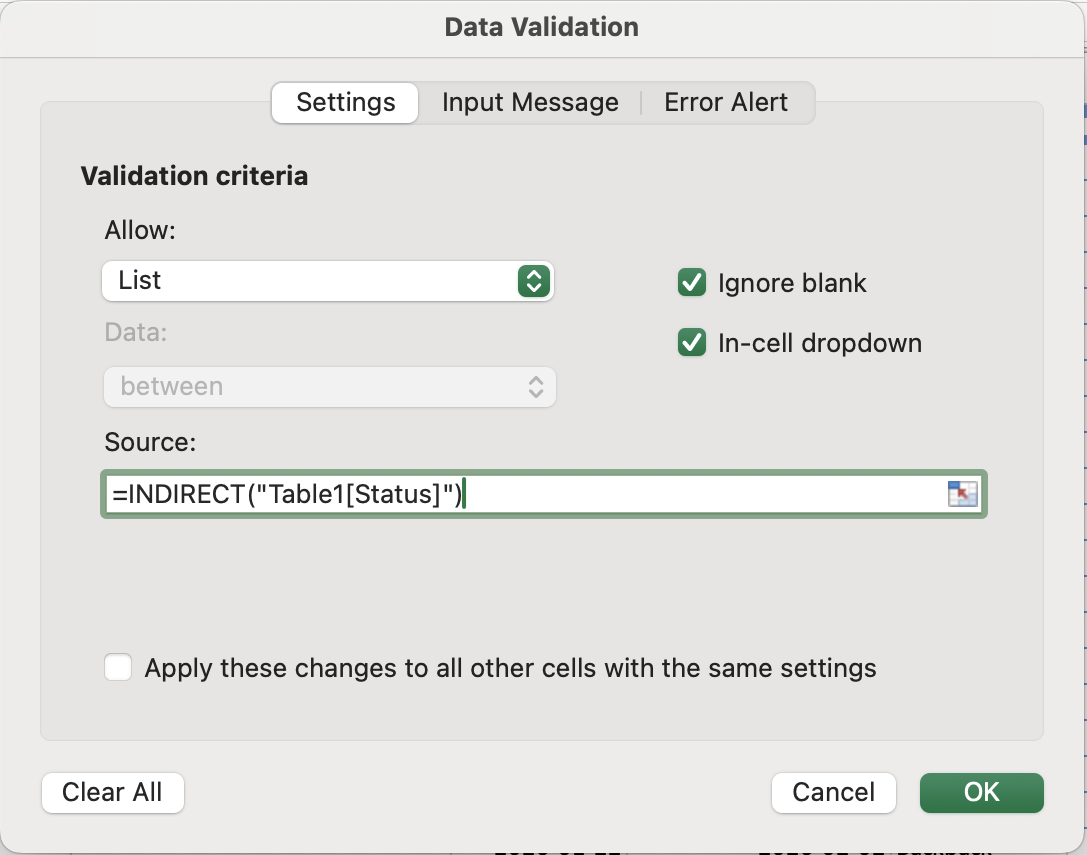Enable Apply these changes to all other cells
This screenshot has width=1087, height=855.
(x=119, y=667)
